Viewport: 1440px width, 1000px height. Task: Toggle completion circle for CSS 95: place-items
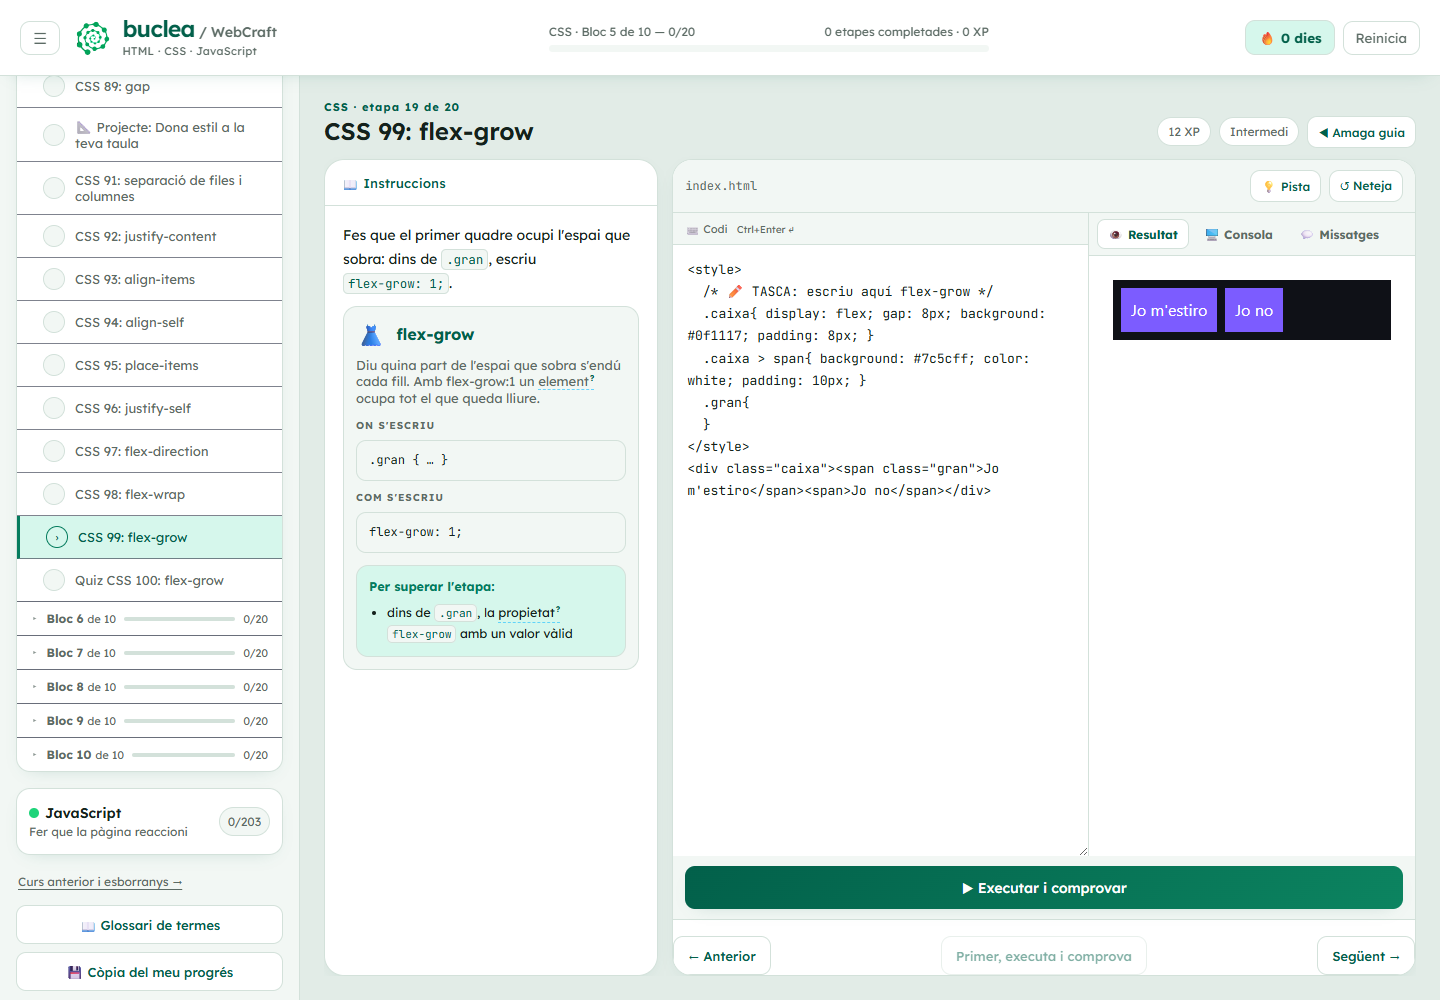[54, 365]
